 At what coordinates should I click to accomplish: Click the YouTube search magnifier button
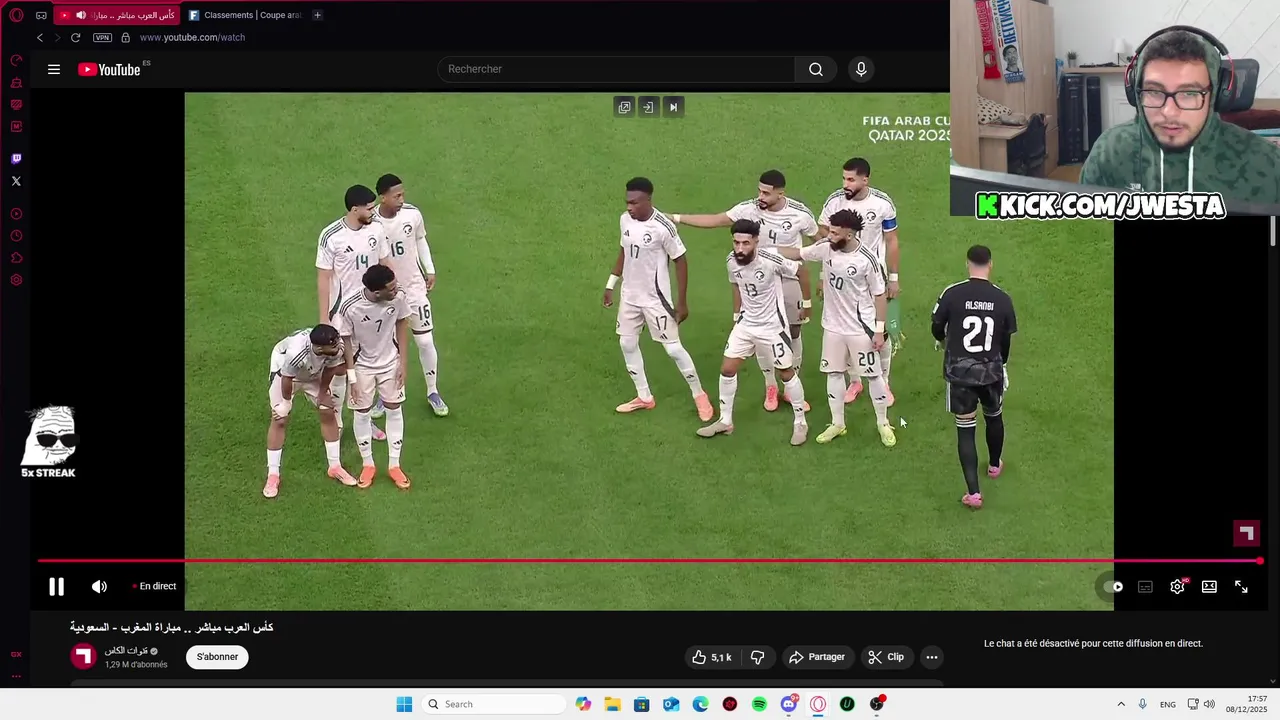pyautogui.click(x=816, y=69)
